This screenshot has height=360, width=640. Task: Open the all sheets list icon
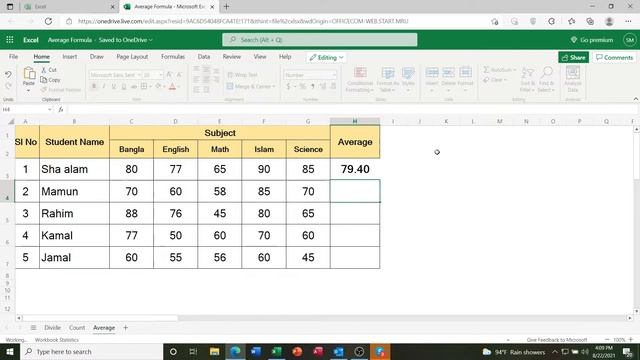tap(33, 328)
